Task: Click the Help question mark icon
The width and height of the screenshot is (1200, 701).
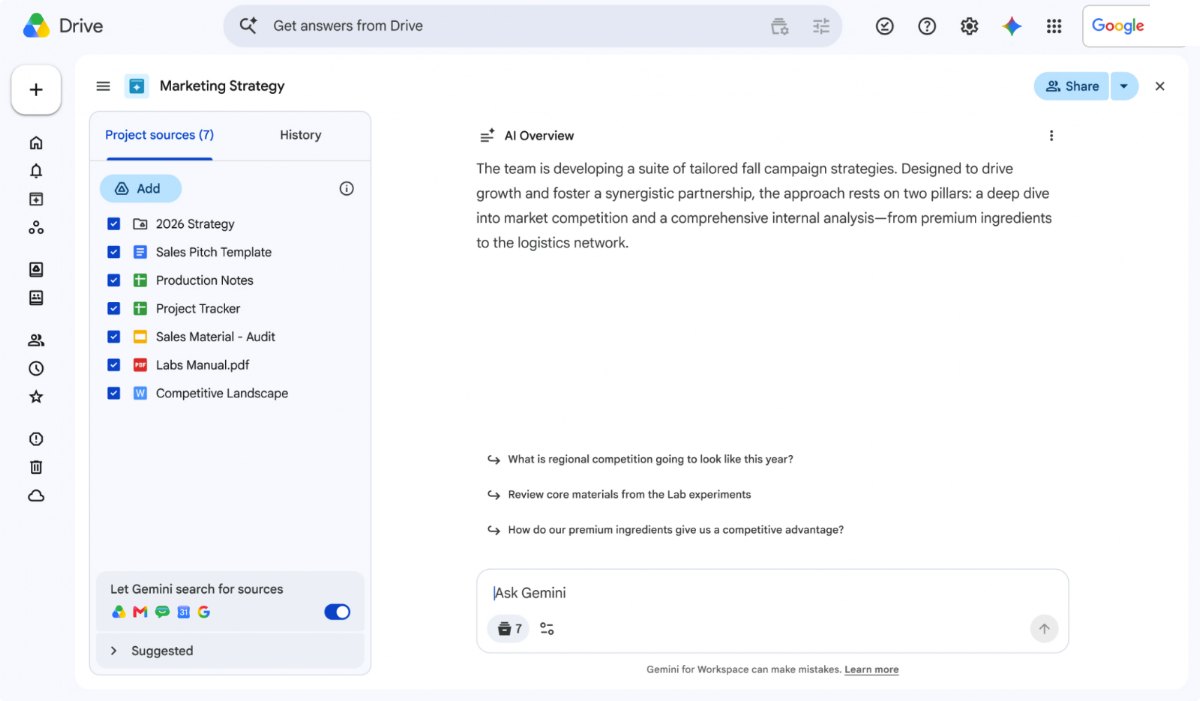Action: (927, 27)
